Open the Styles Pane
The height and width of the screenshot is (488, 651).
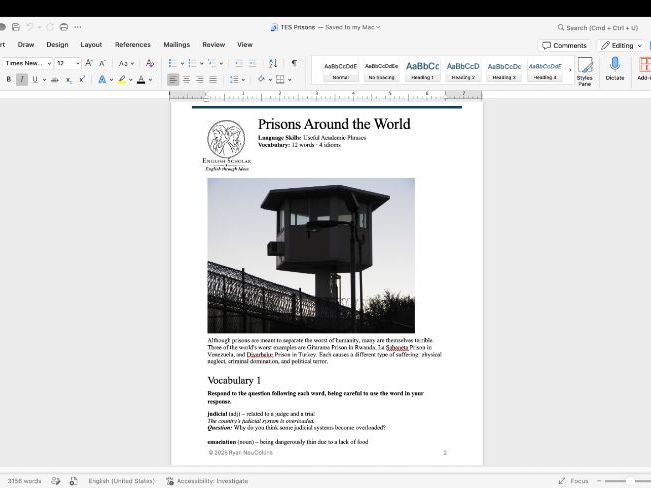pos(585,71)
